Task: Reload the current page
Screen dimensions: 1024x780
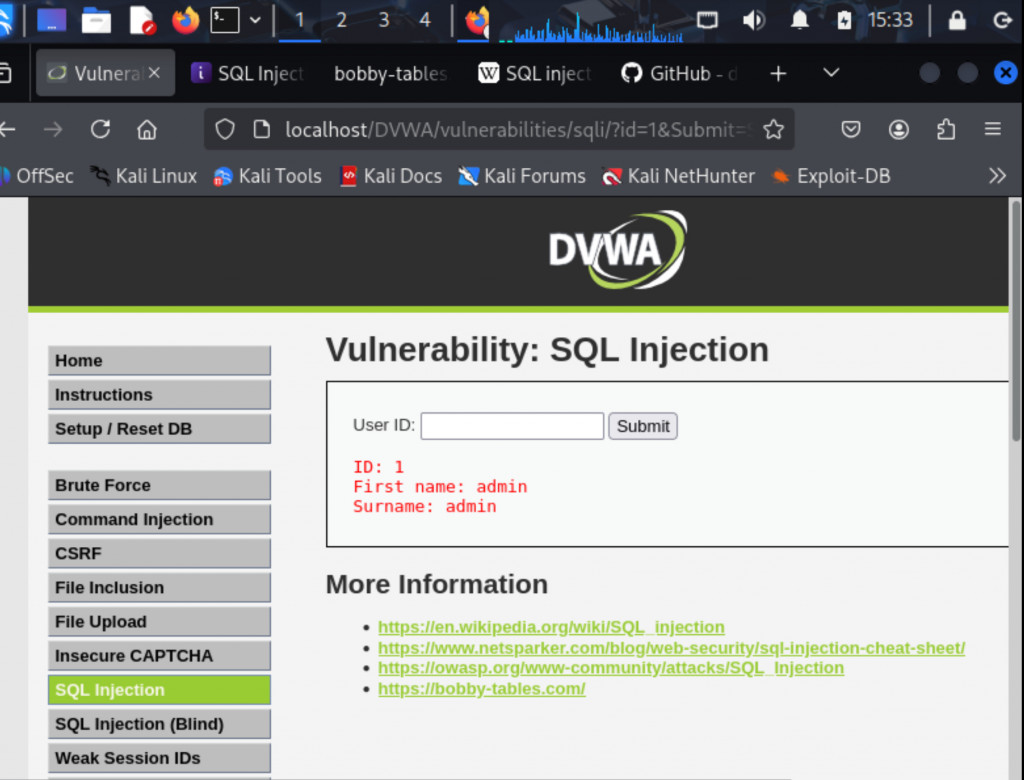Action: click(100, 129)
